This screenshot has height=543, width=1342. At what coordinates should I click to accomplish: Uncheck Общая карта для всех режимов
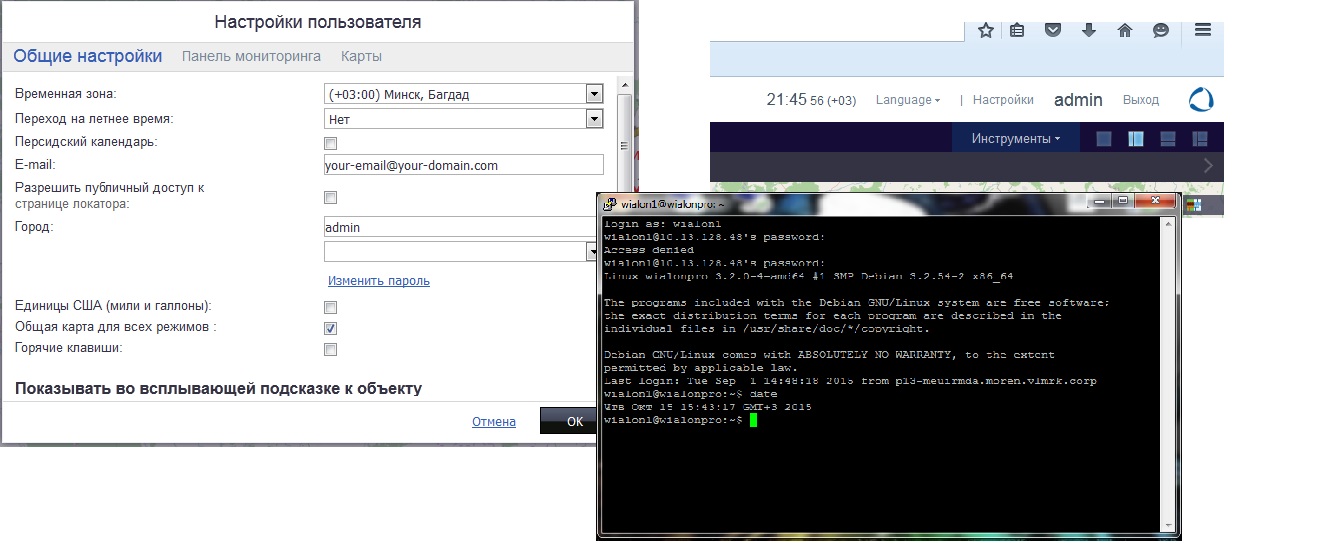point(330,328)
